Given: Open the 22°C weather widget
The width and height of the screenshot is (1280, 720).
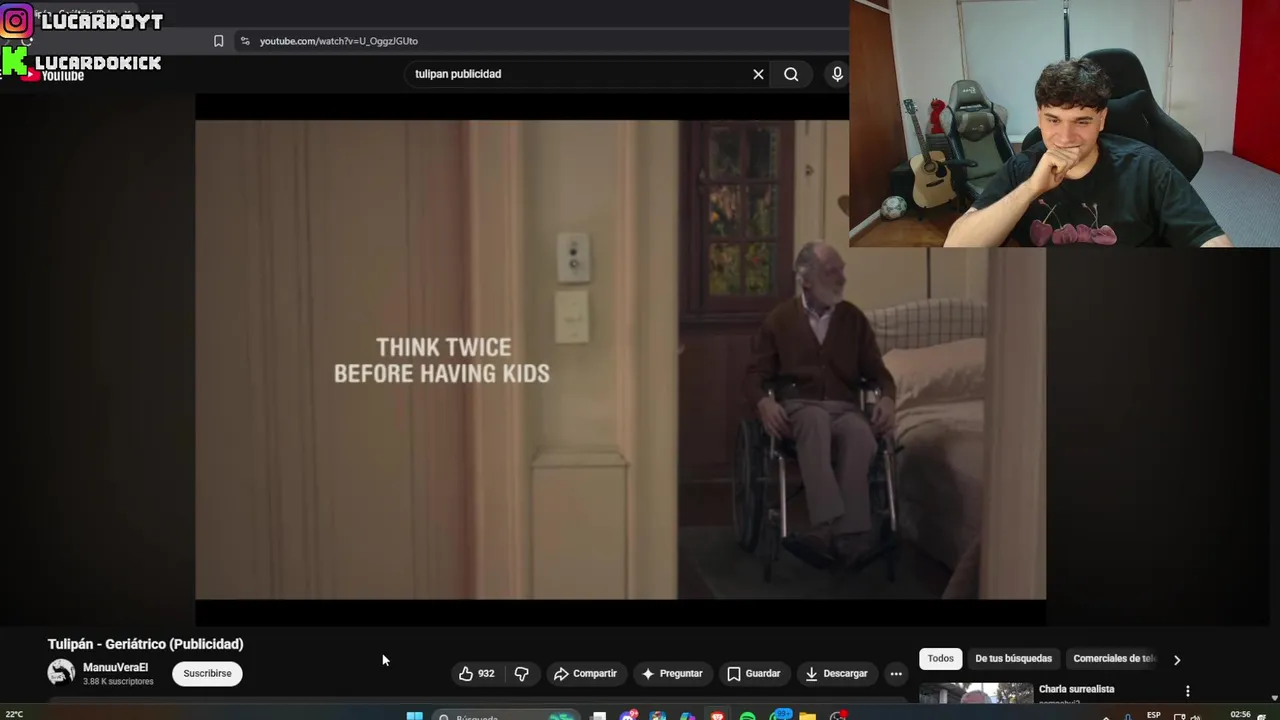Looking at the screenshot, I should 14,714.
